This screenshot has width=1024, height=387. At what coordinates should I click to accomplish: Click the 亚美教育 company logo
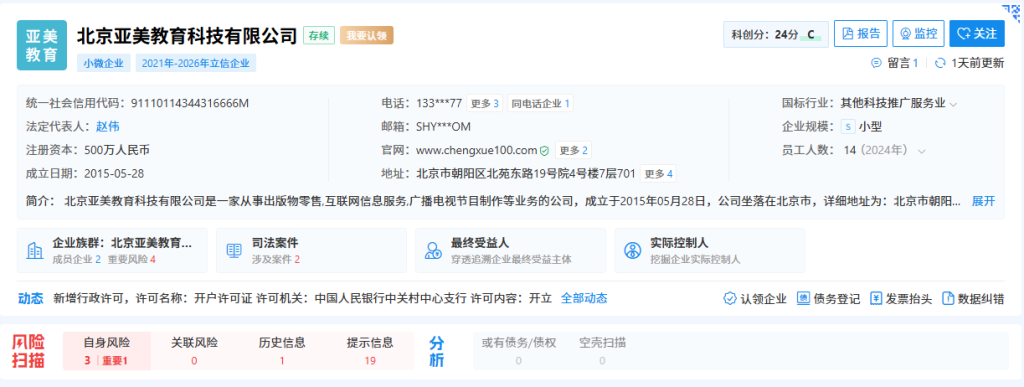click(x=42, y=45)
